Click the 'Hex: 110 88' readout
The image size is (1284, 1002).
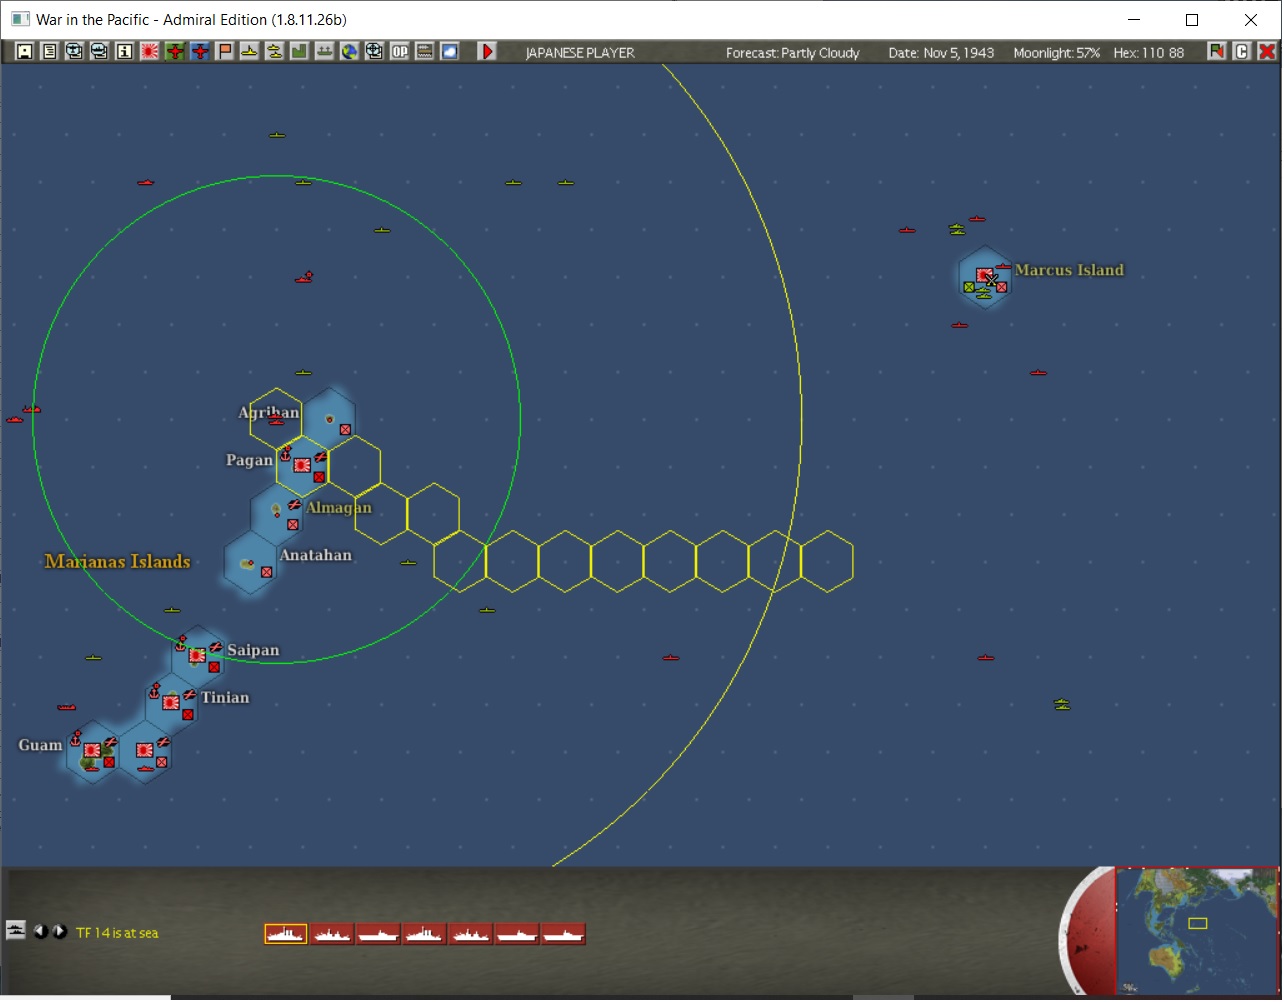coord(1149,53)
